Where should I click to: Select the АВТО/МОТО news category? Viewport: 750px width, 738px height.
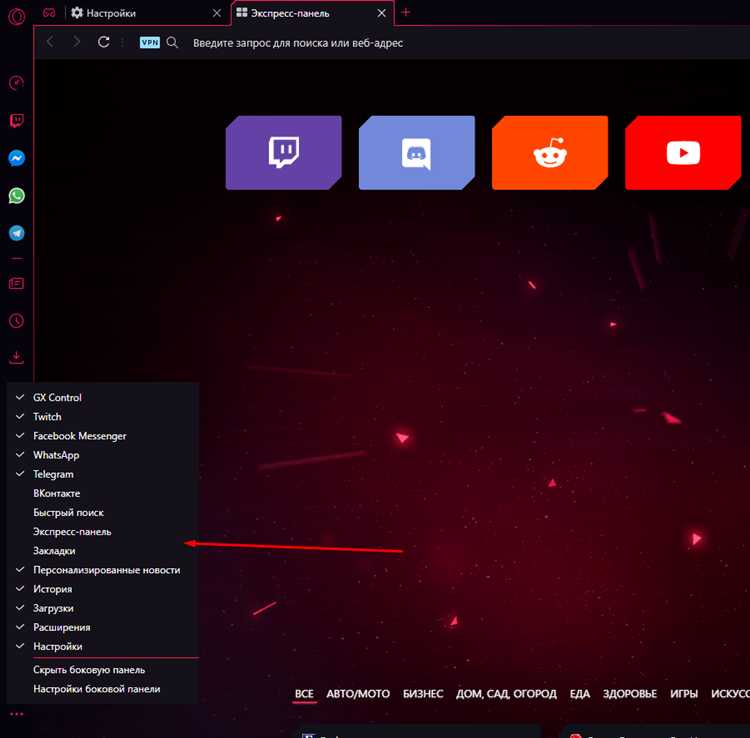pyautogui.click(x=358, y=694)
